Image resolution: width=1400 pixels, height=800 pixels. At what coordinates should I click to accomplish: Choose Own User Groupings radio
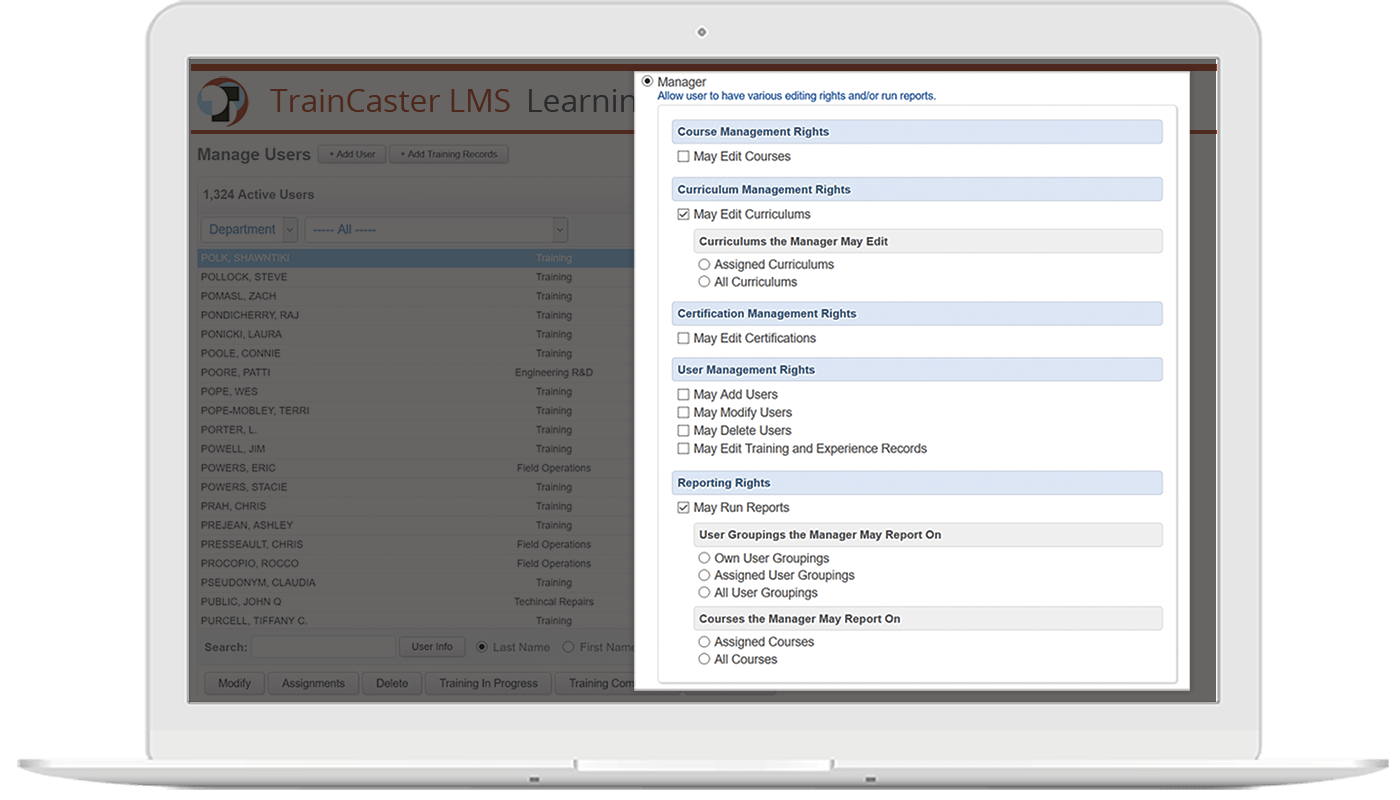(704, 559)
